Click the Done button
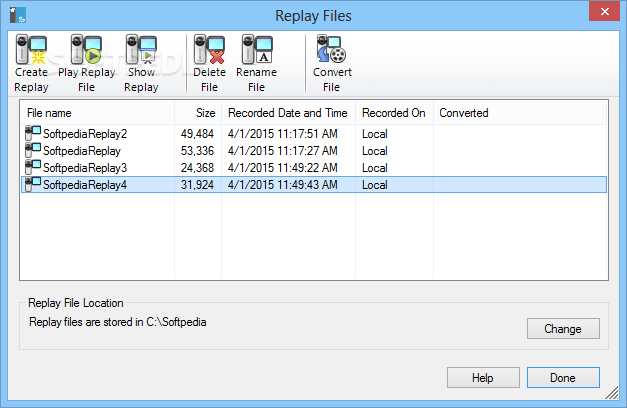This screenshot has height=408, width=627. coord(563,378)
